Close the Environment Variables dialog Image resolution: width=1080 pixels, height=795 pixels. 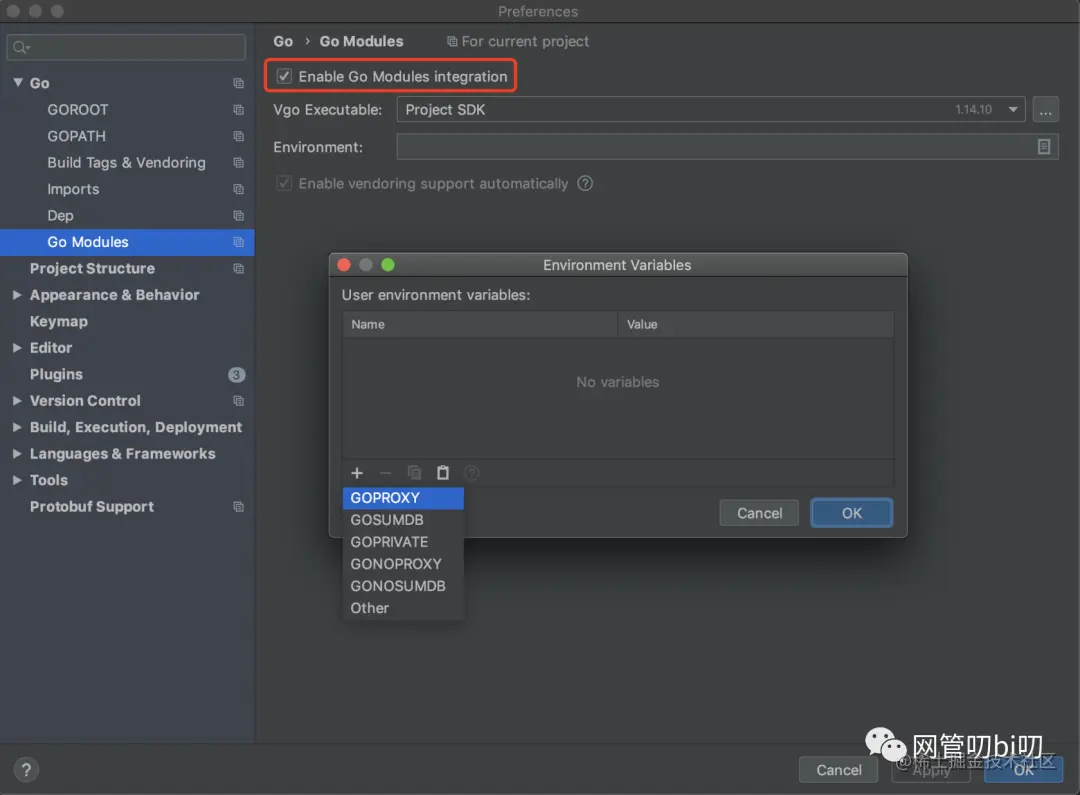pyautogui.click(x=344, y=265)
